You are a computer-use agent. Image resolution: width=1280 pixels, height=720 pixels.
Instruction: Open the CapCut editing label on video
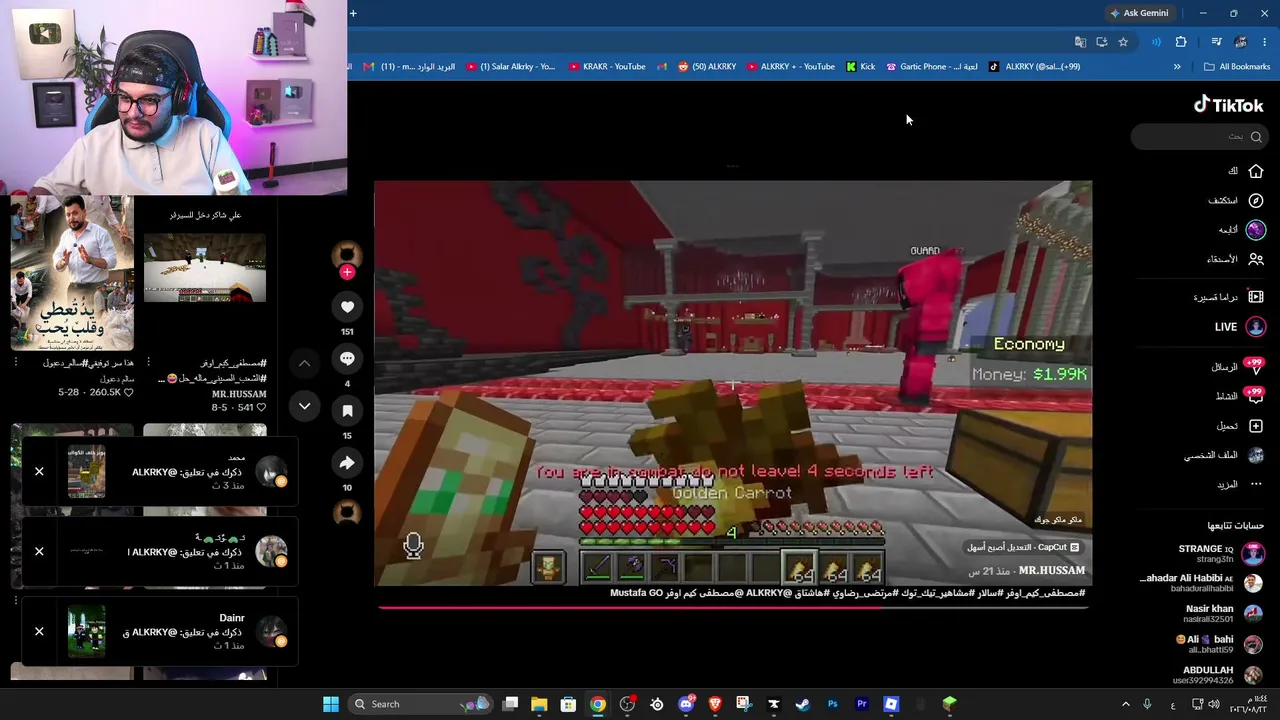tap(1022, 547)
